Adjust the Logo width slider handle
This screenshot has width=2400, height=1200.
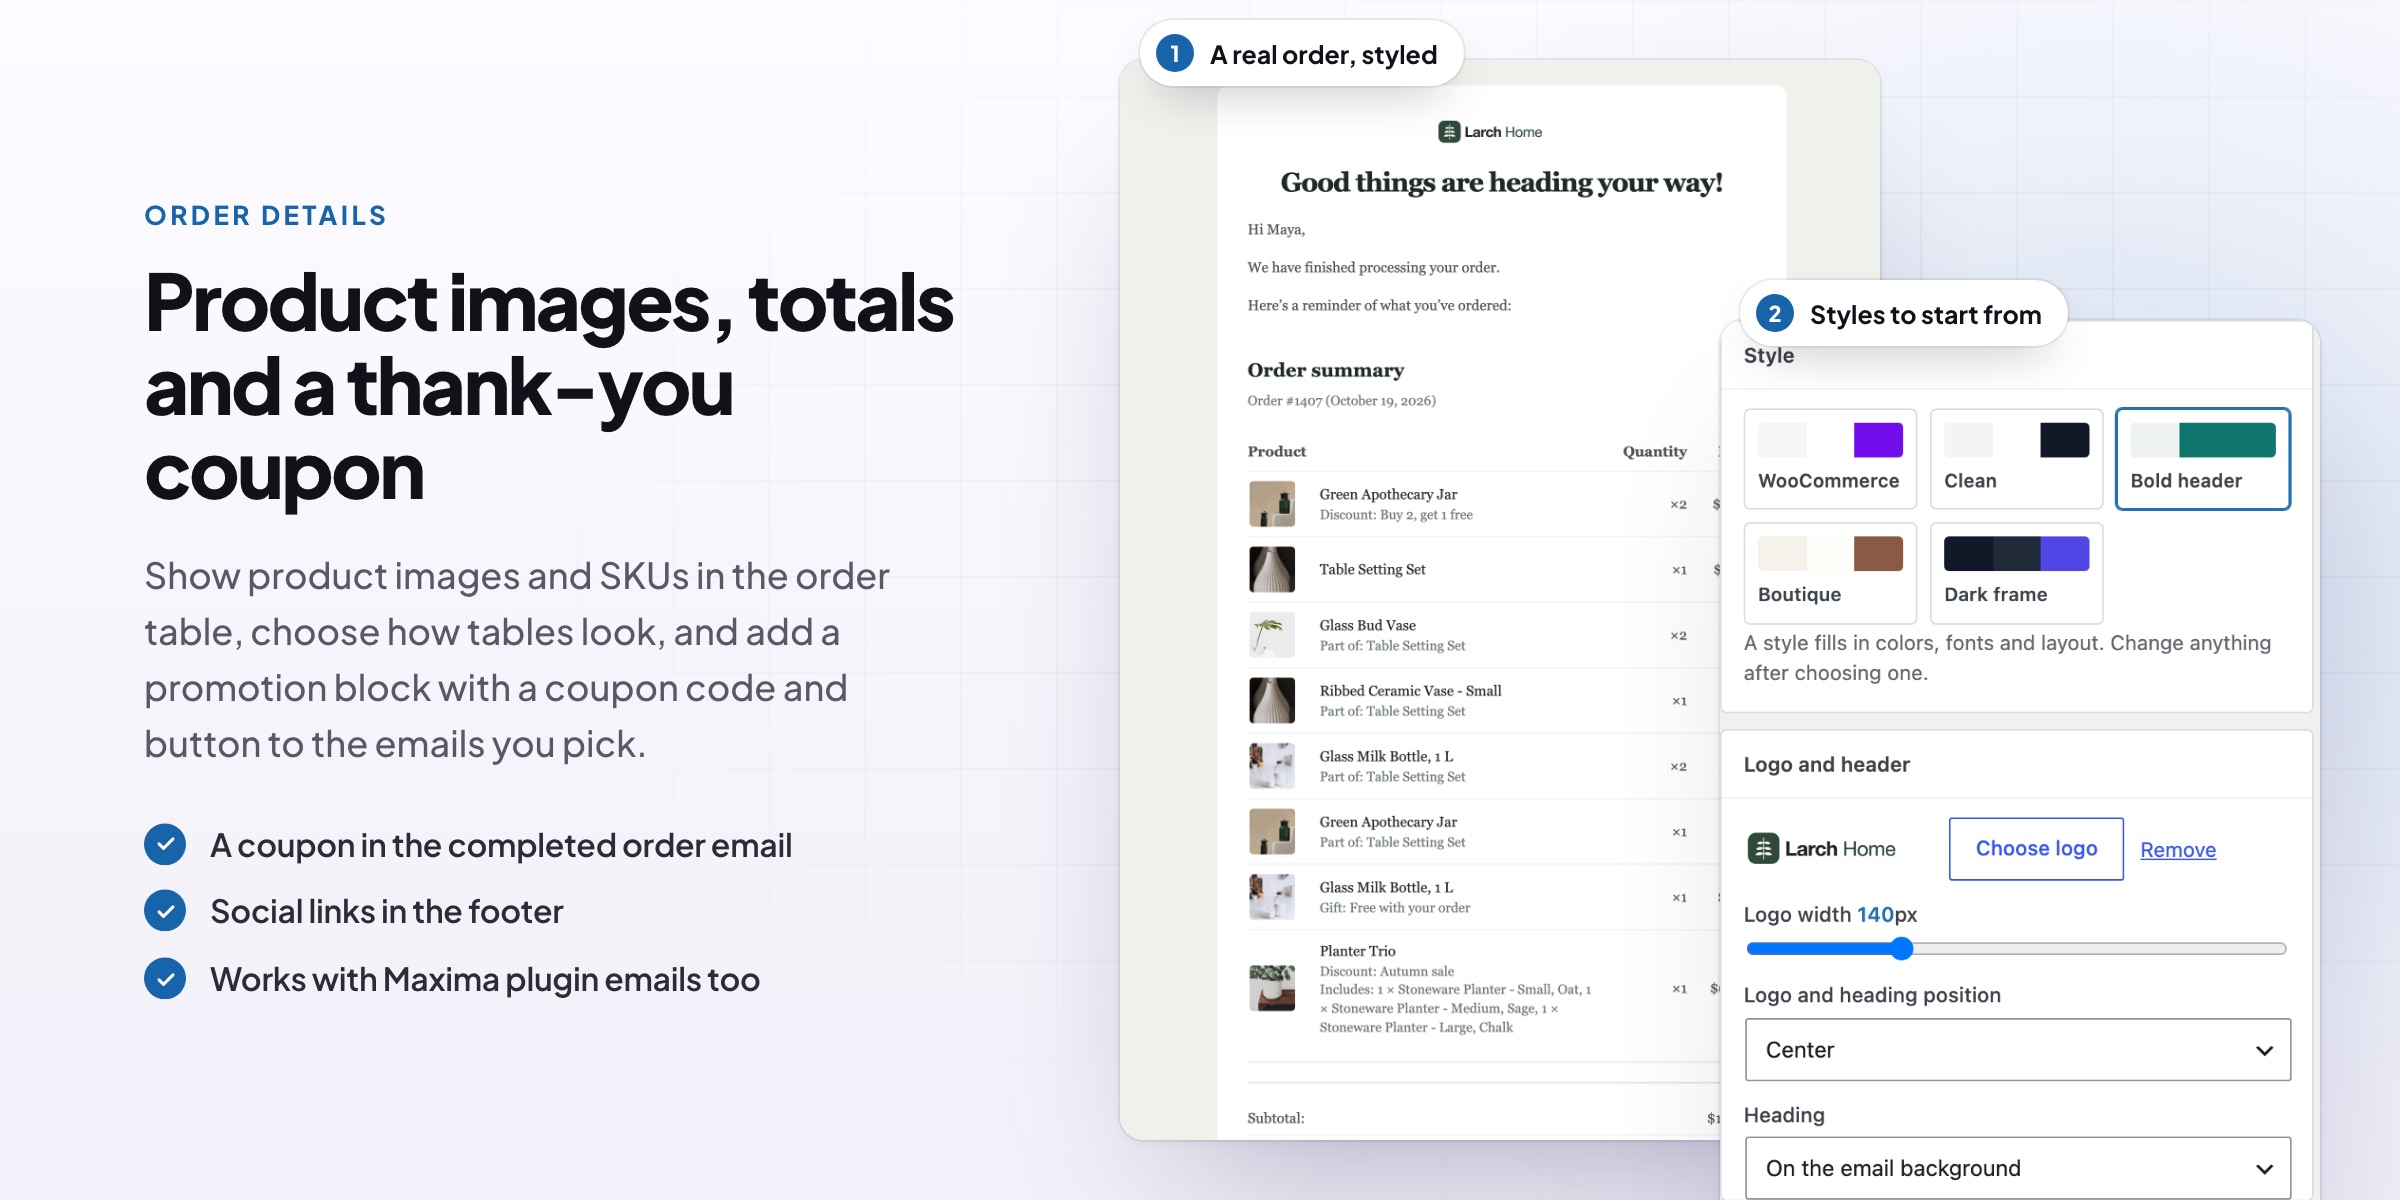pos(1901,949)
